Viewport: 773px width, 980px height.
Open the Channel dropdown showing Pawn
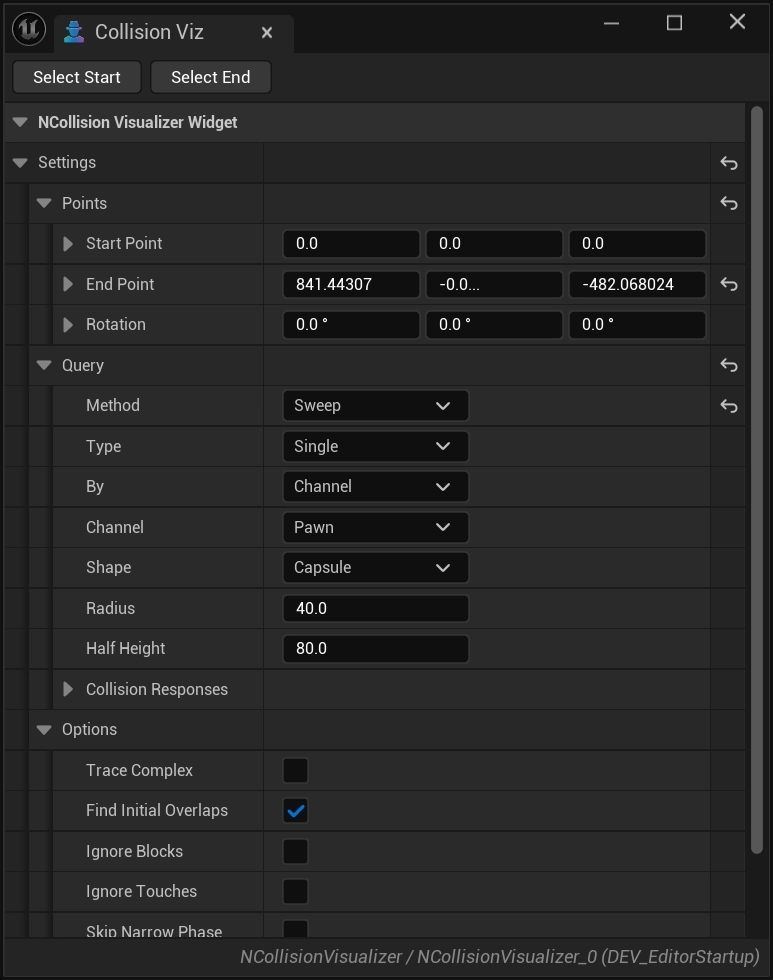point(376,527)
